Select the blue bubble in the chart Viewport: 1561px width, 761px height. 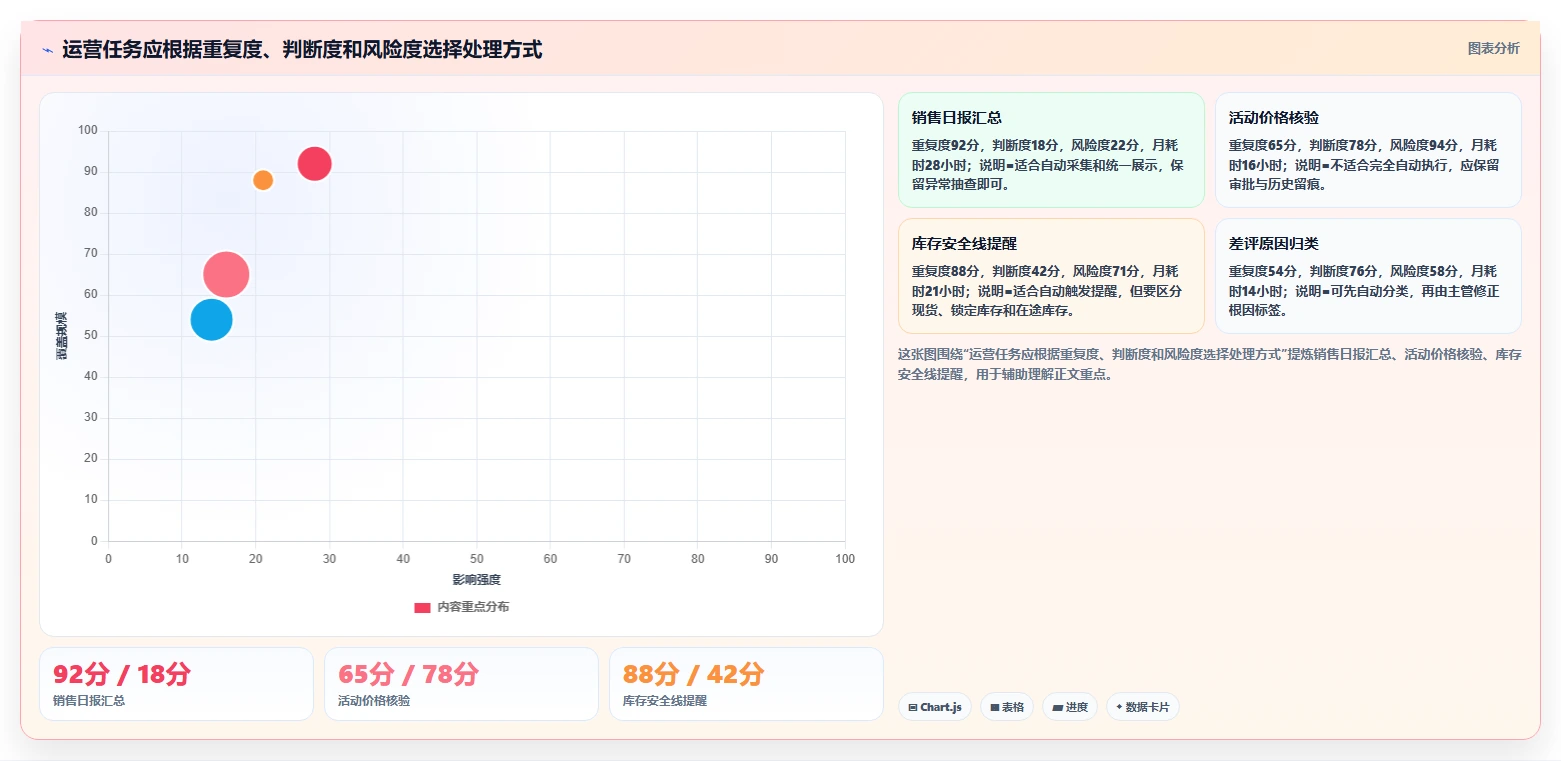(211, 319)
